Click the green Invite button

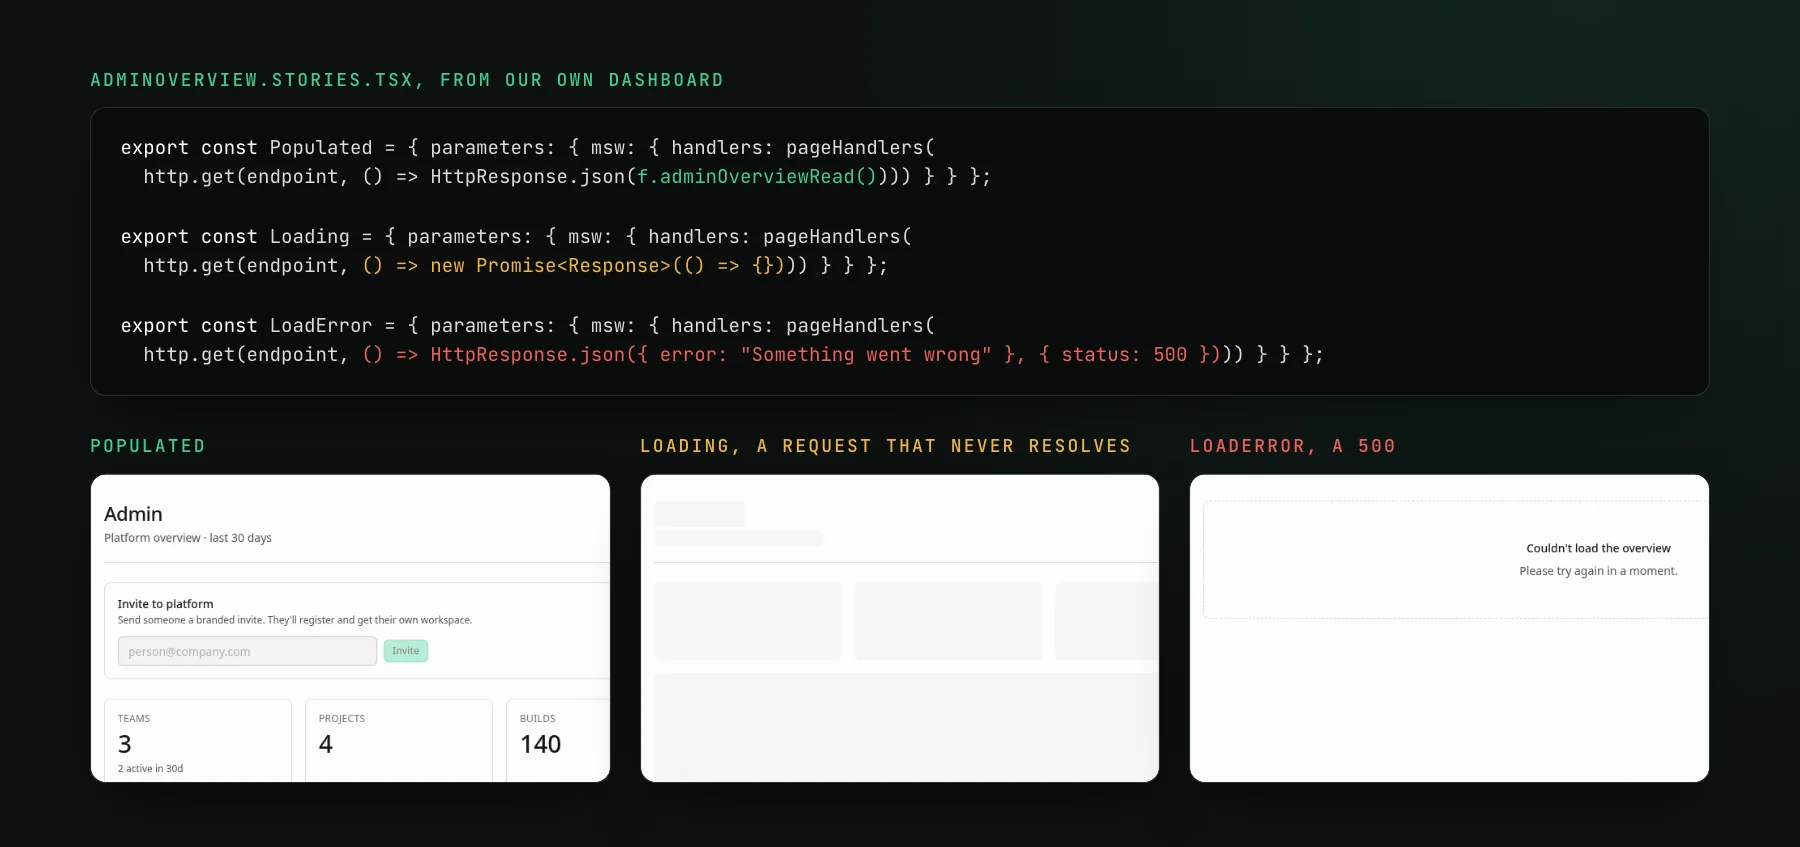pyautogui.click(x=406, y=651)
